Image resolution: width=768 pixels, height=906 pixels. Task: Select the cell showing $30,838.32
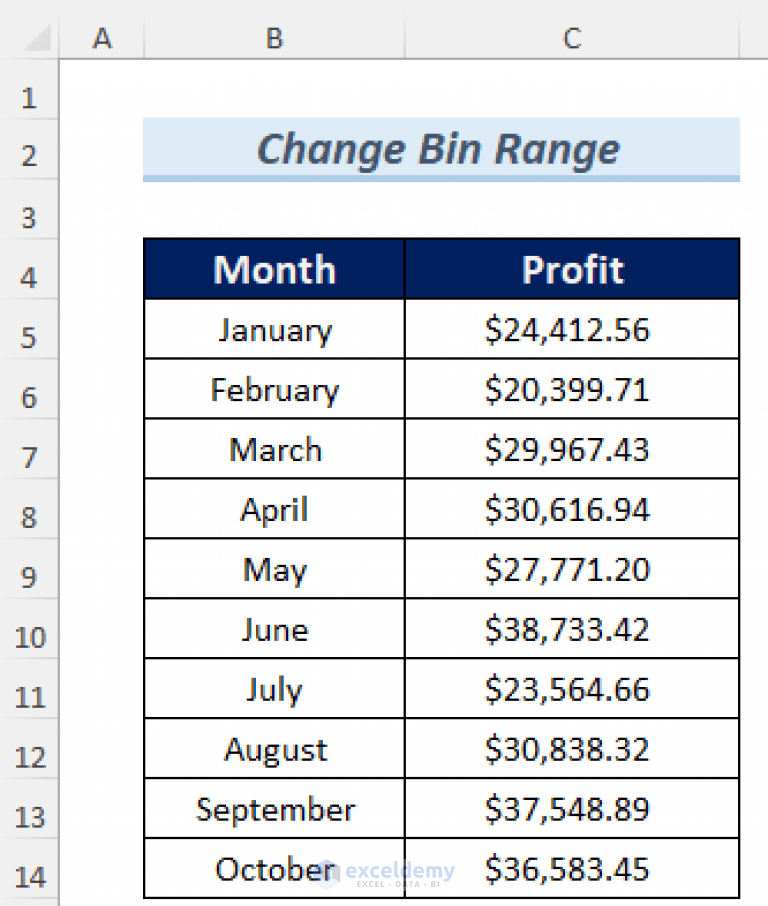tap(571, 749)
